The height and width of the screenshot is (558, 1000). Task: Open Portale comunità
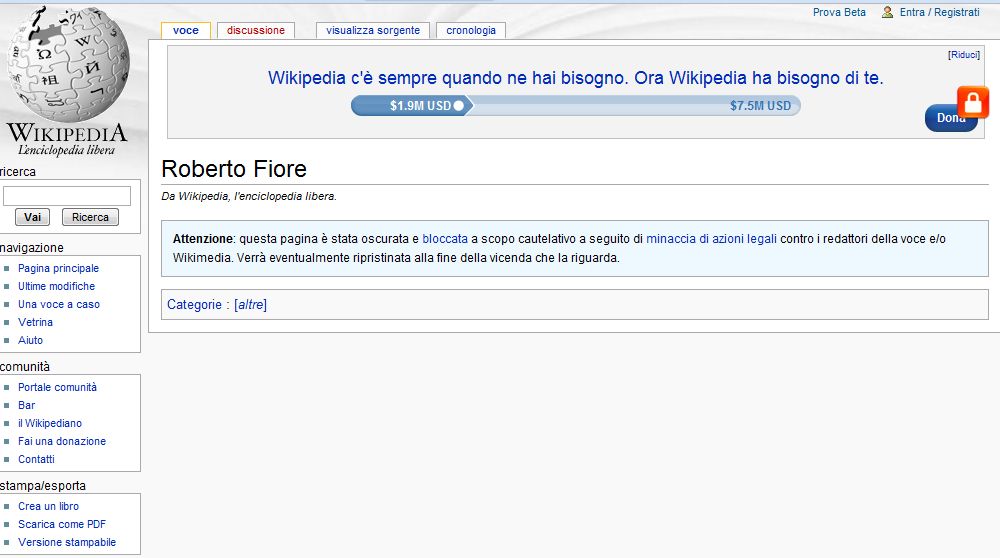point(57,387)
